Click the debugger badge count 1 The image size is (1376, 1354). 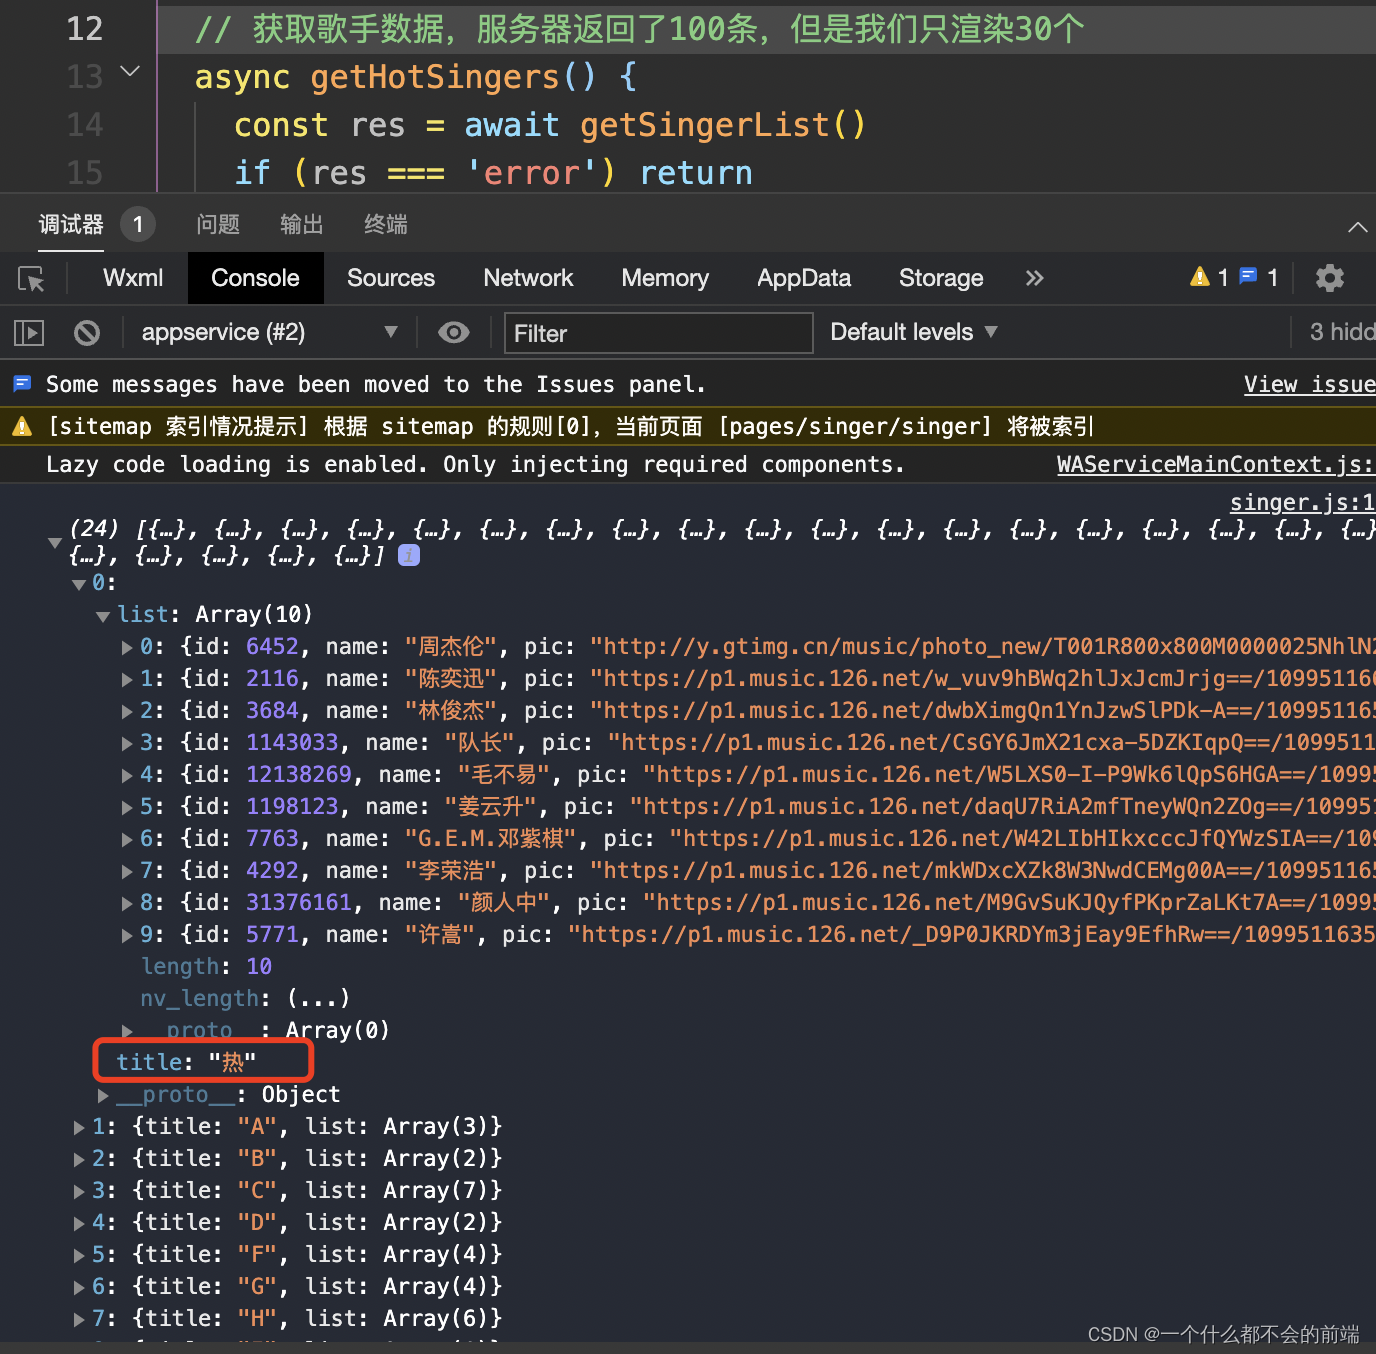point(138,224)
